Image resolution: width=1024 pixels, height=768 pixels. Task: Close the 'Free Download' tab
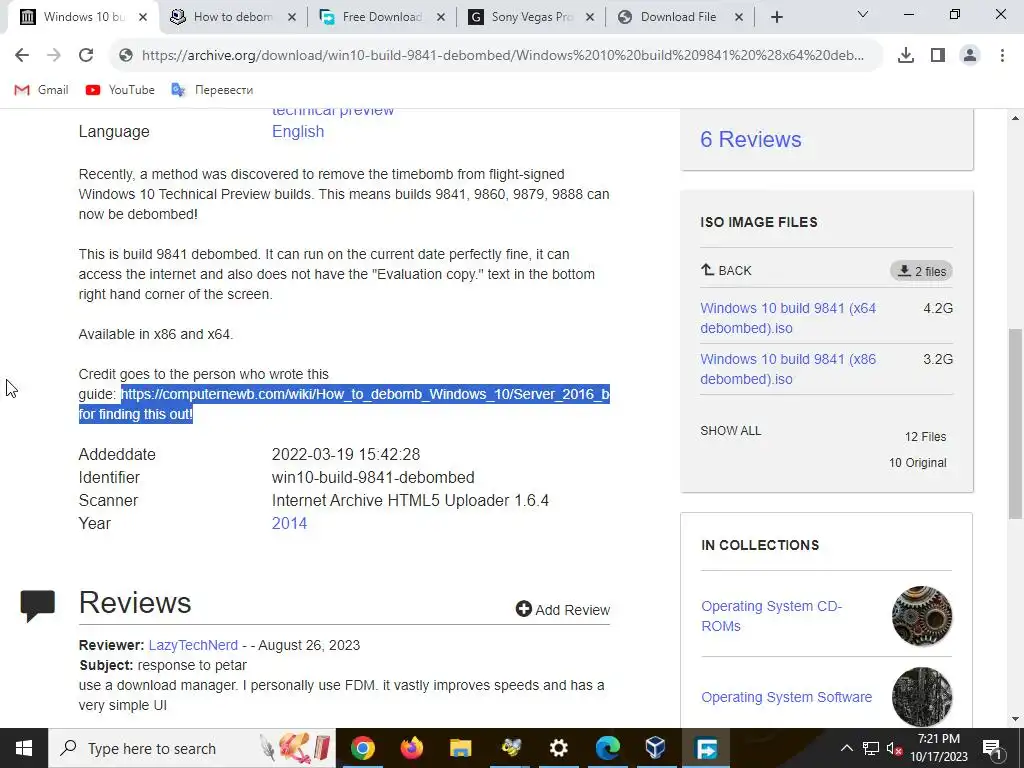coord(441,18)
